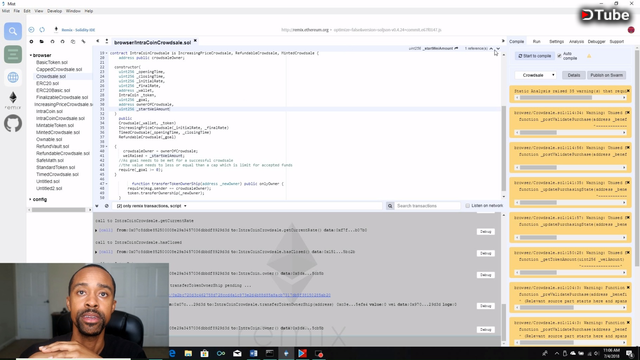Click the Wallets sidebar icon
Viewport: 640px width, 360px height.
(x=13, y=54)
